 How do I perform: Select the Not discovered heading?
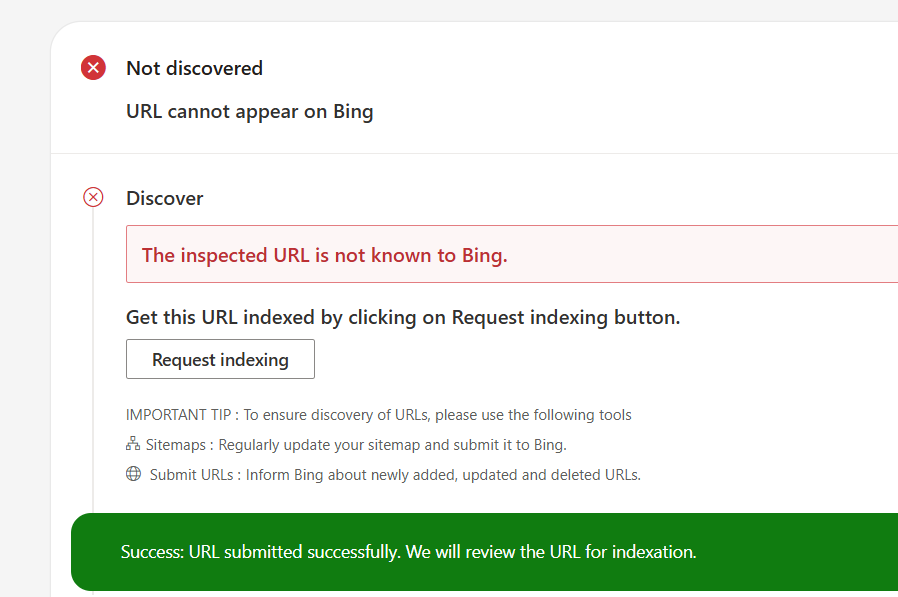click(194, 68)
